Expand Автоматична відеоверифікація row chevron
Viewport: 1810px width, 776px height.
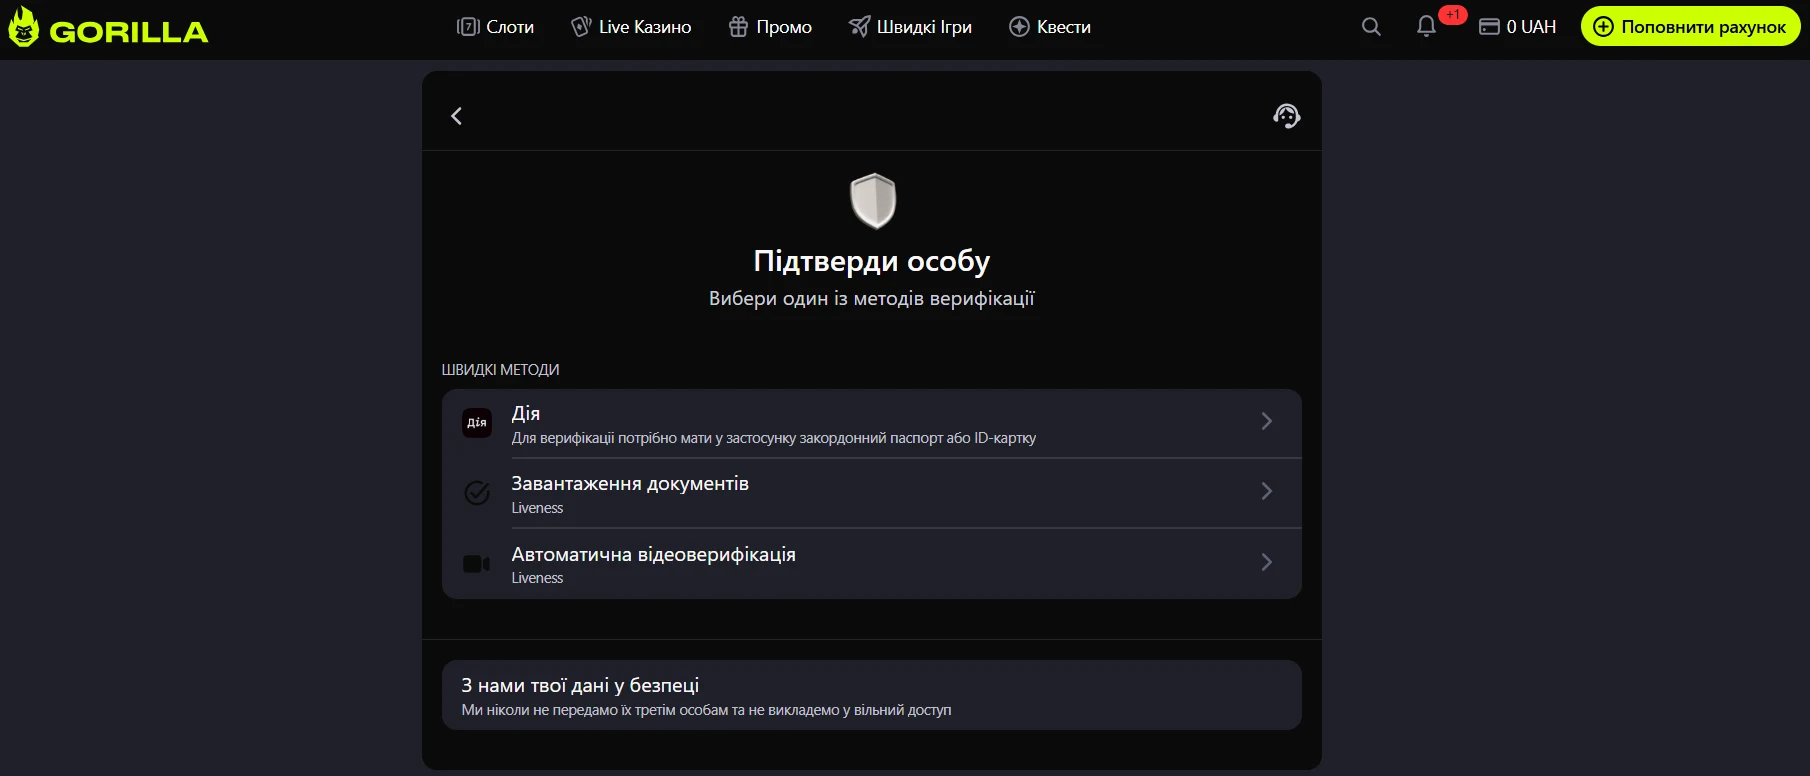click(x=1266, y=562)
